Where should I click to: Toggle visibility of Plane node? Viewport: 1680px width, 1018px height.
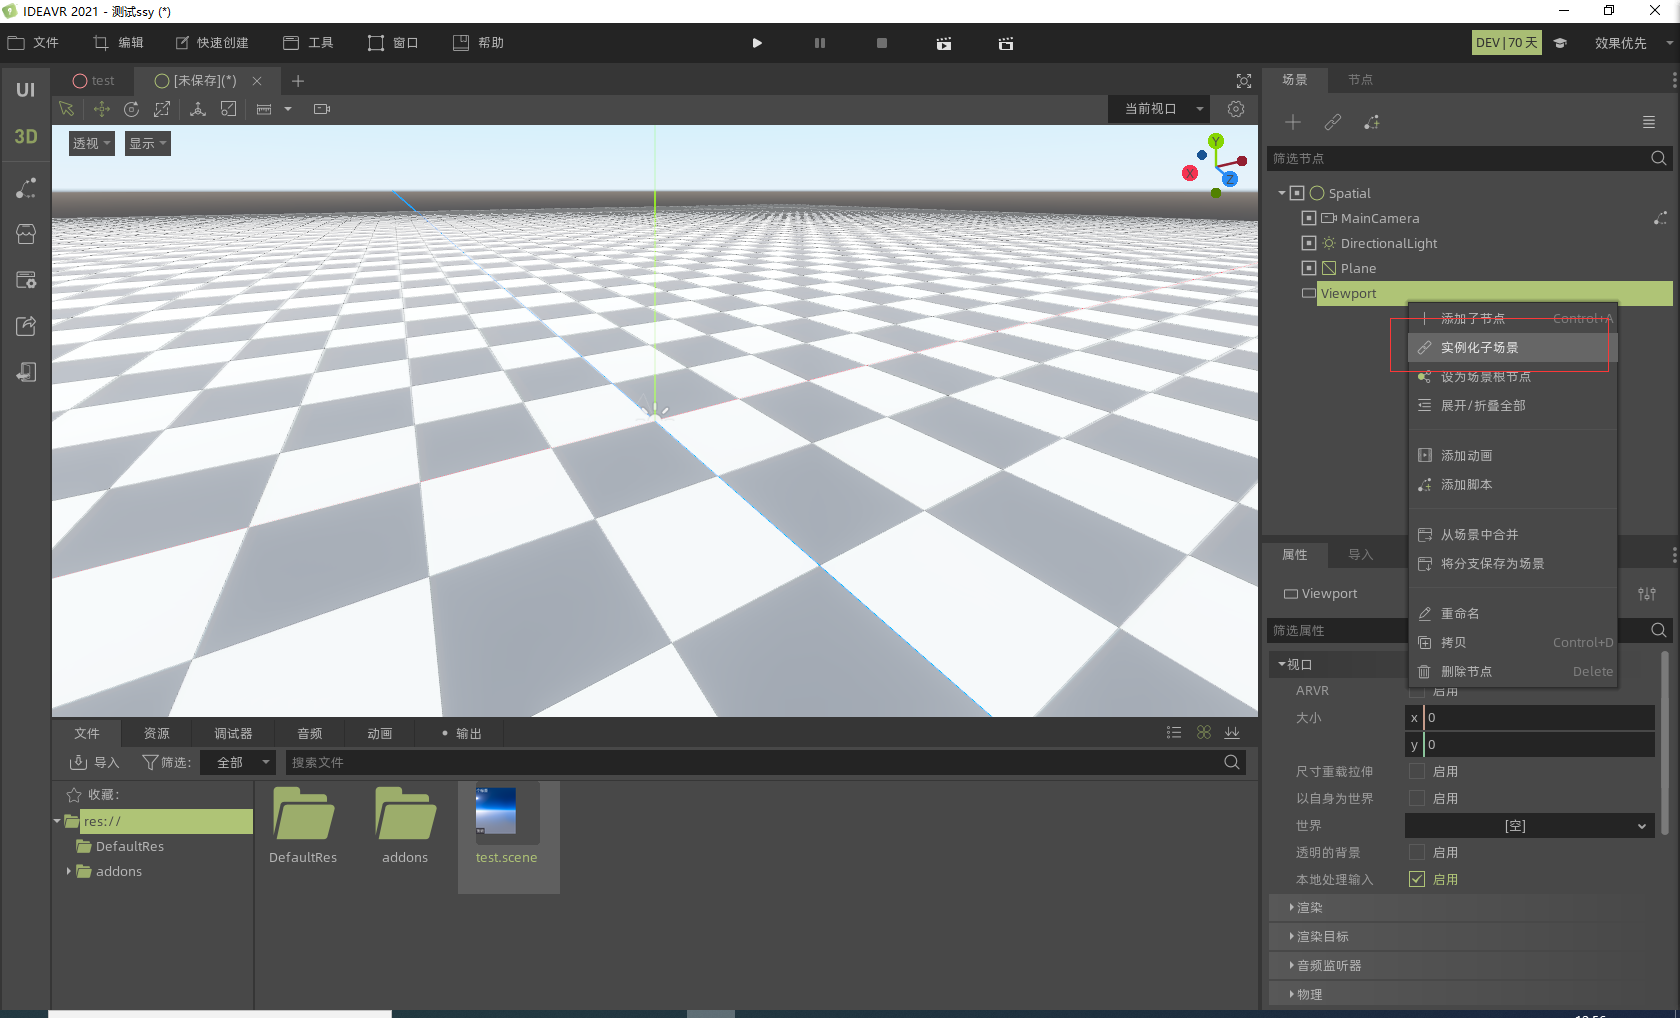tap(1309, 268)
